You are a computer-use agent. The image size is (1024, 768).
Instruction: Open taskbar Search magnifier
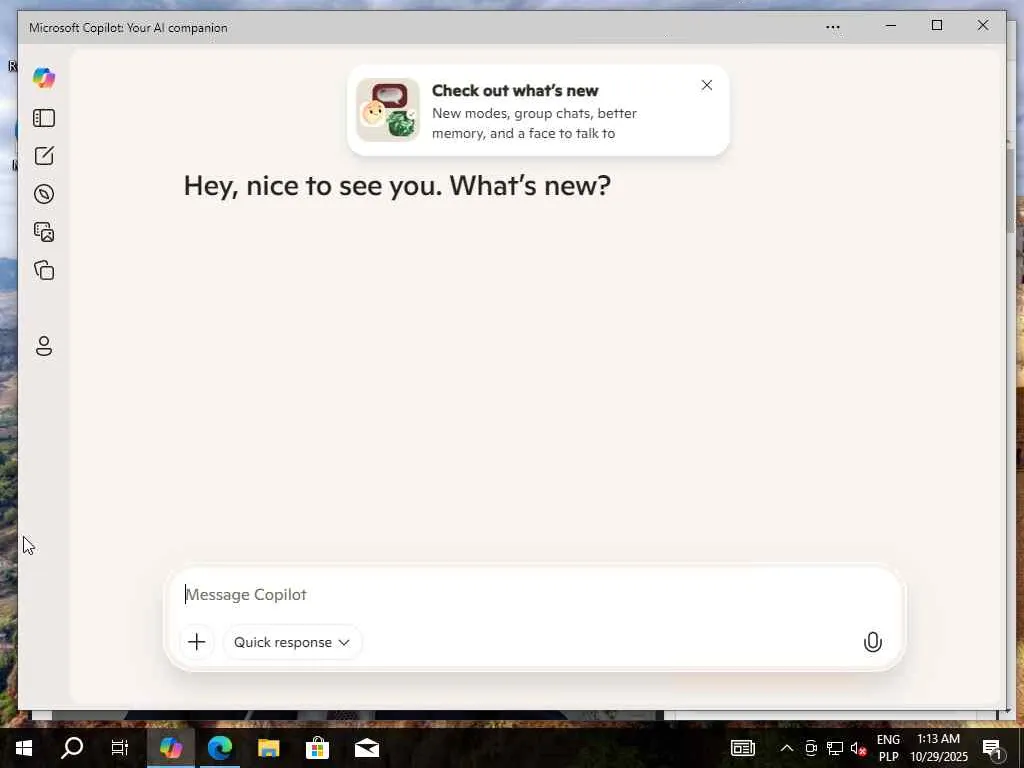tap(72, 748)
